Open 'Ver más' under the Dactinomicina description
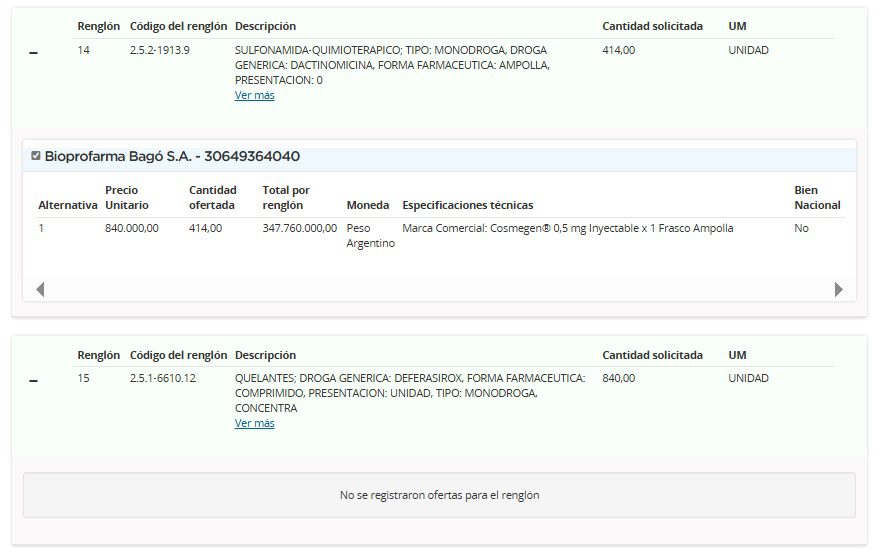This screenshot has height=556, width=881. 254,96
